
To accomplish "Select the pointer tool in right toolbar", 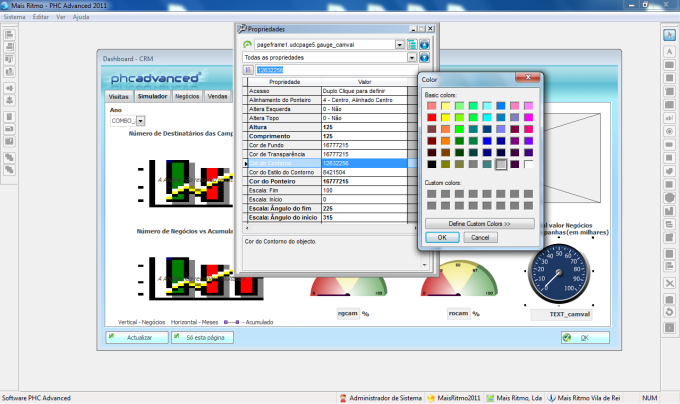I will coord(669,35).
